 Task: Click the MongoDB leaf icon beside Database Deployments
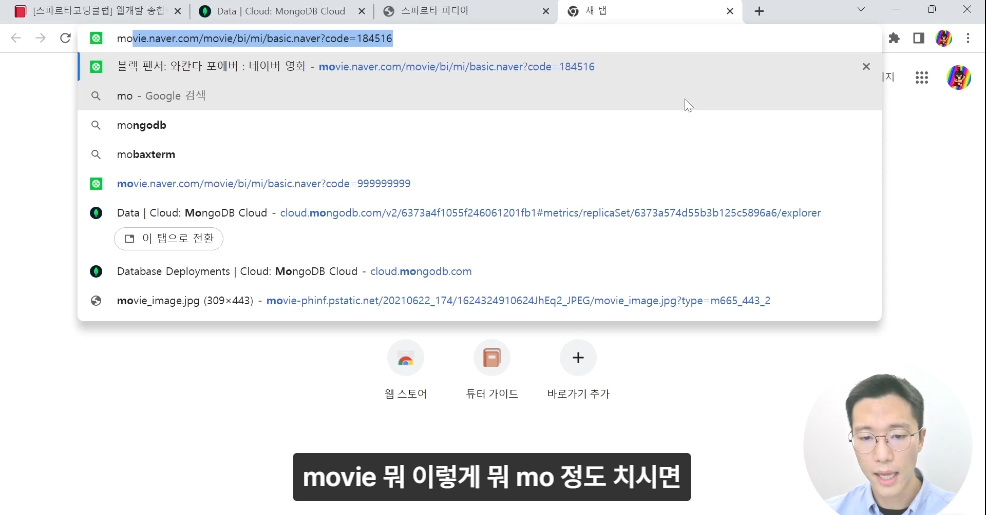click(96, 271)
